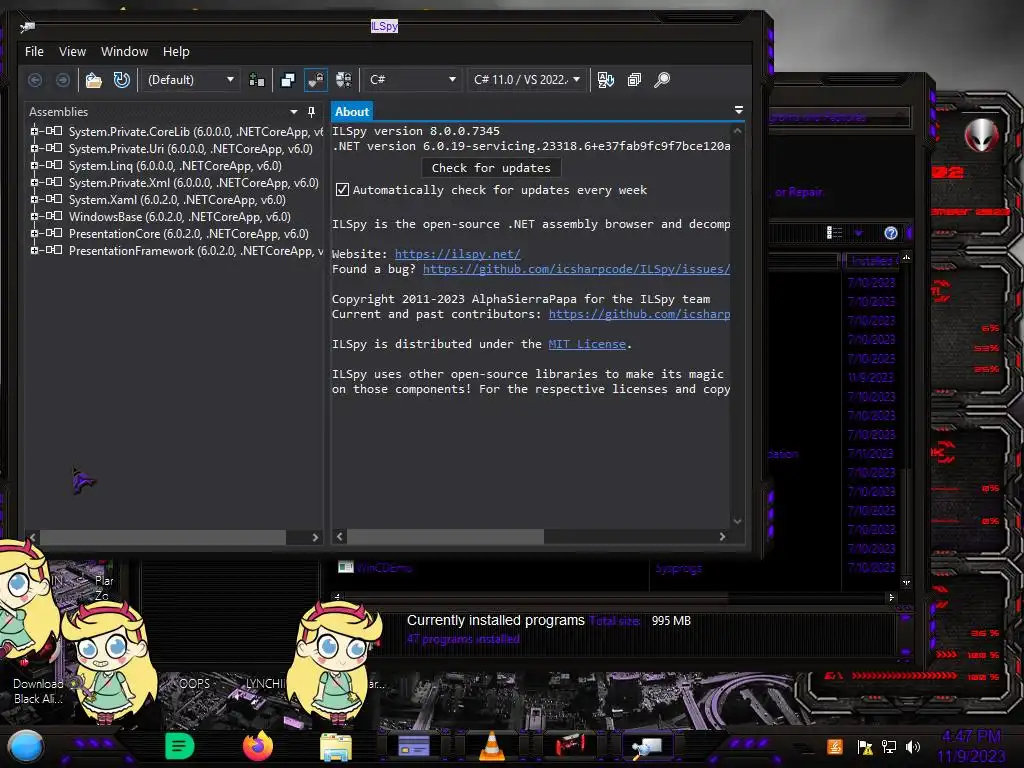Open the Assemblies panel options arrow

pyautogui.click(x=294, y=112)
